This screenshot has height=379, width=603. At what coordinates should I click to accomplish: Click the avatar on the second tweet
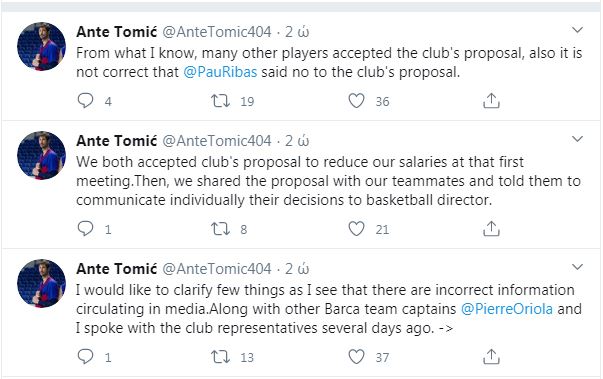(x=42, y=155)
